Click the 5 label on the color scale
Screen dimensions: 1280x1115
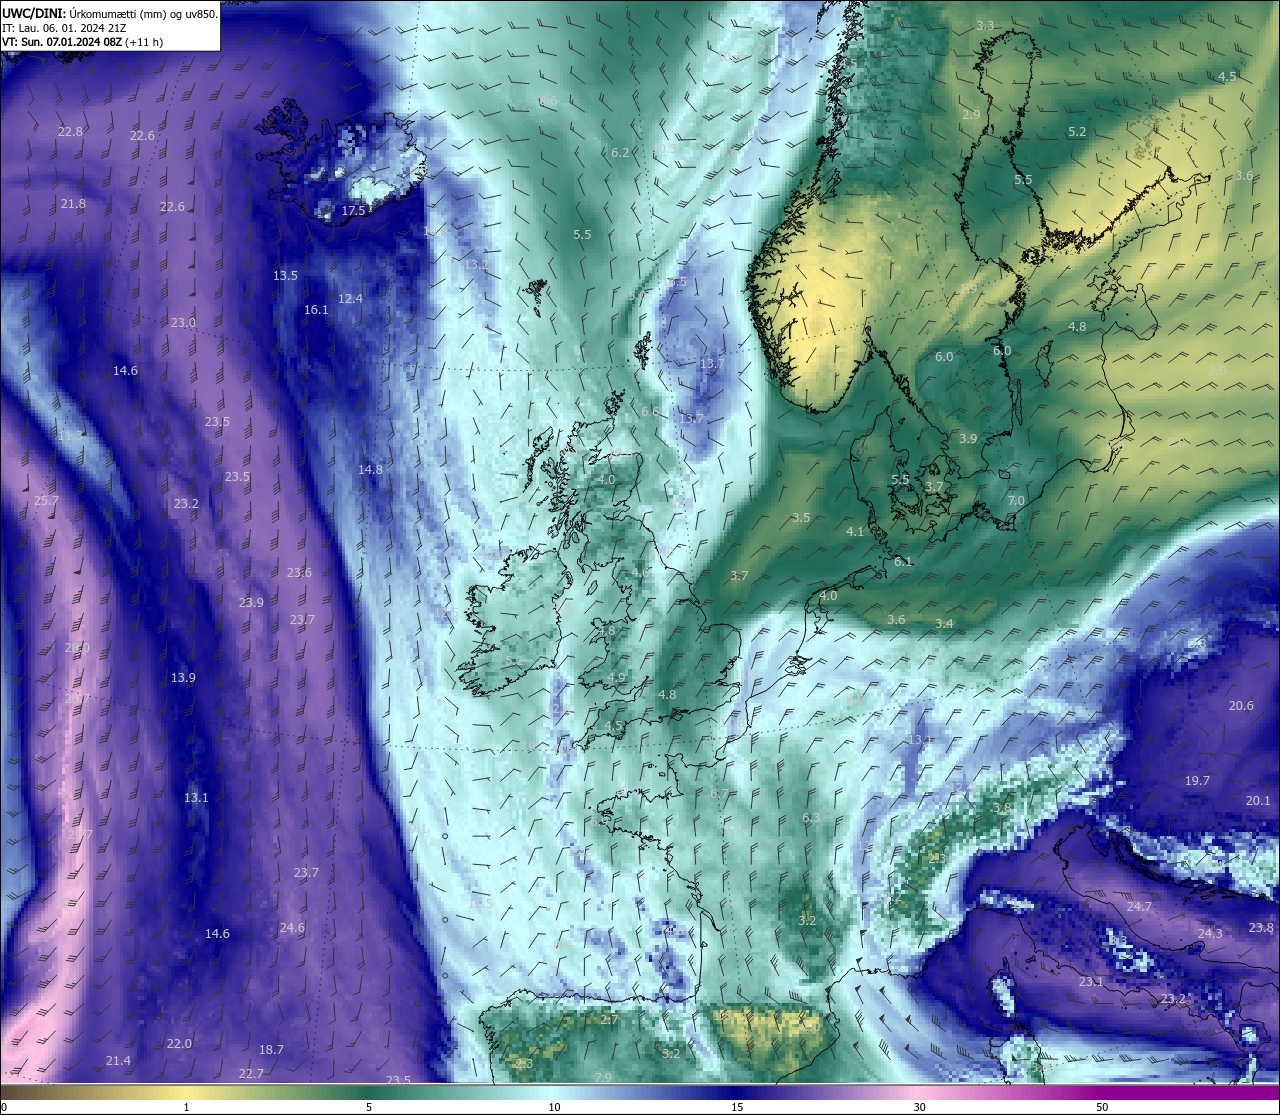pos(369,1107)
